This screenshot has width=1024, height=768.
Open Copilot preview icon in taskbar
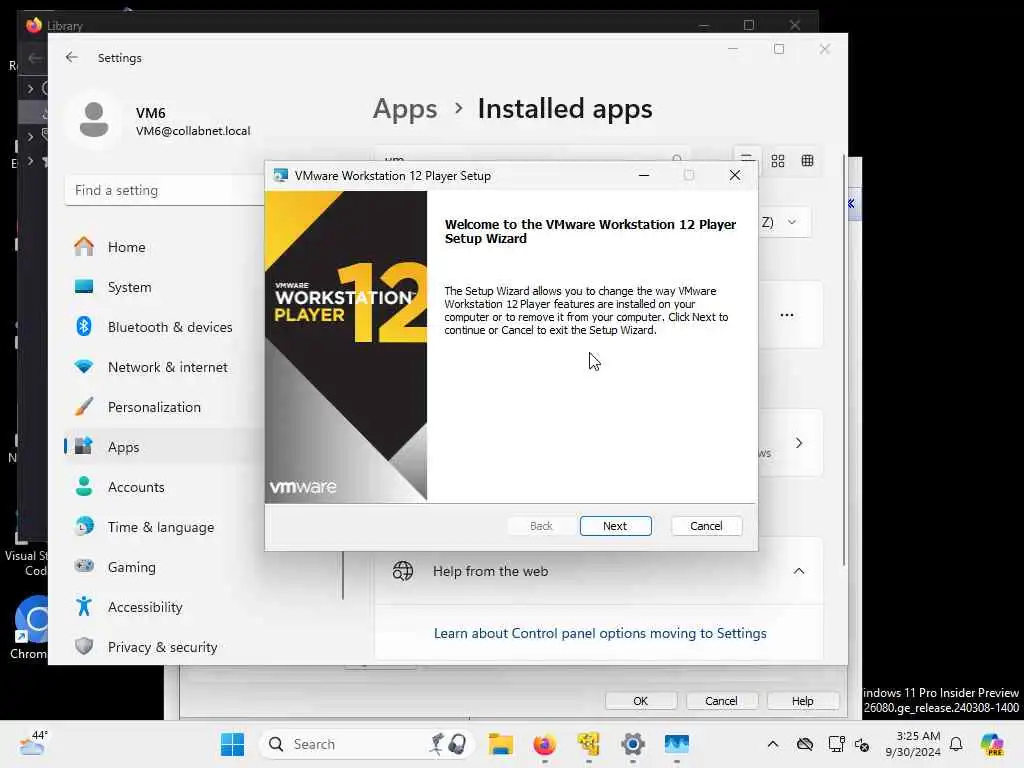click(993, 744)
